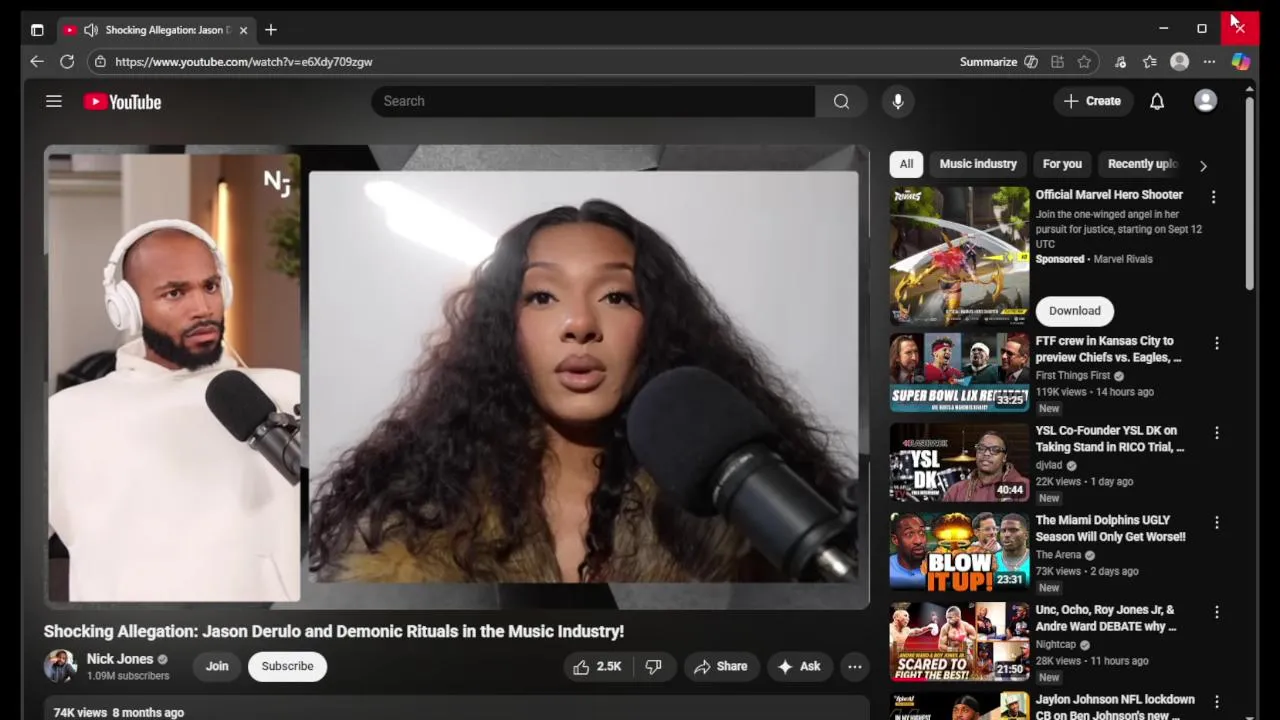Share the video
Viewport: 1280px width, 720px height.
click(720, 666)
